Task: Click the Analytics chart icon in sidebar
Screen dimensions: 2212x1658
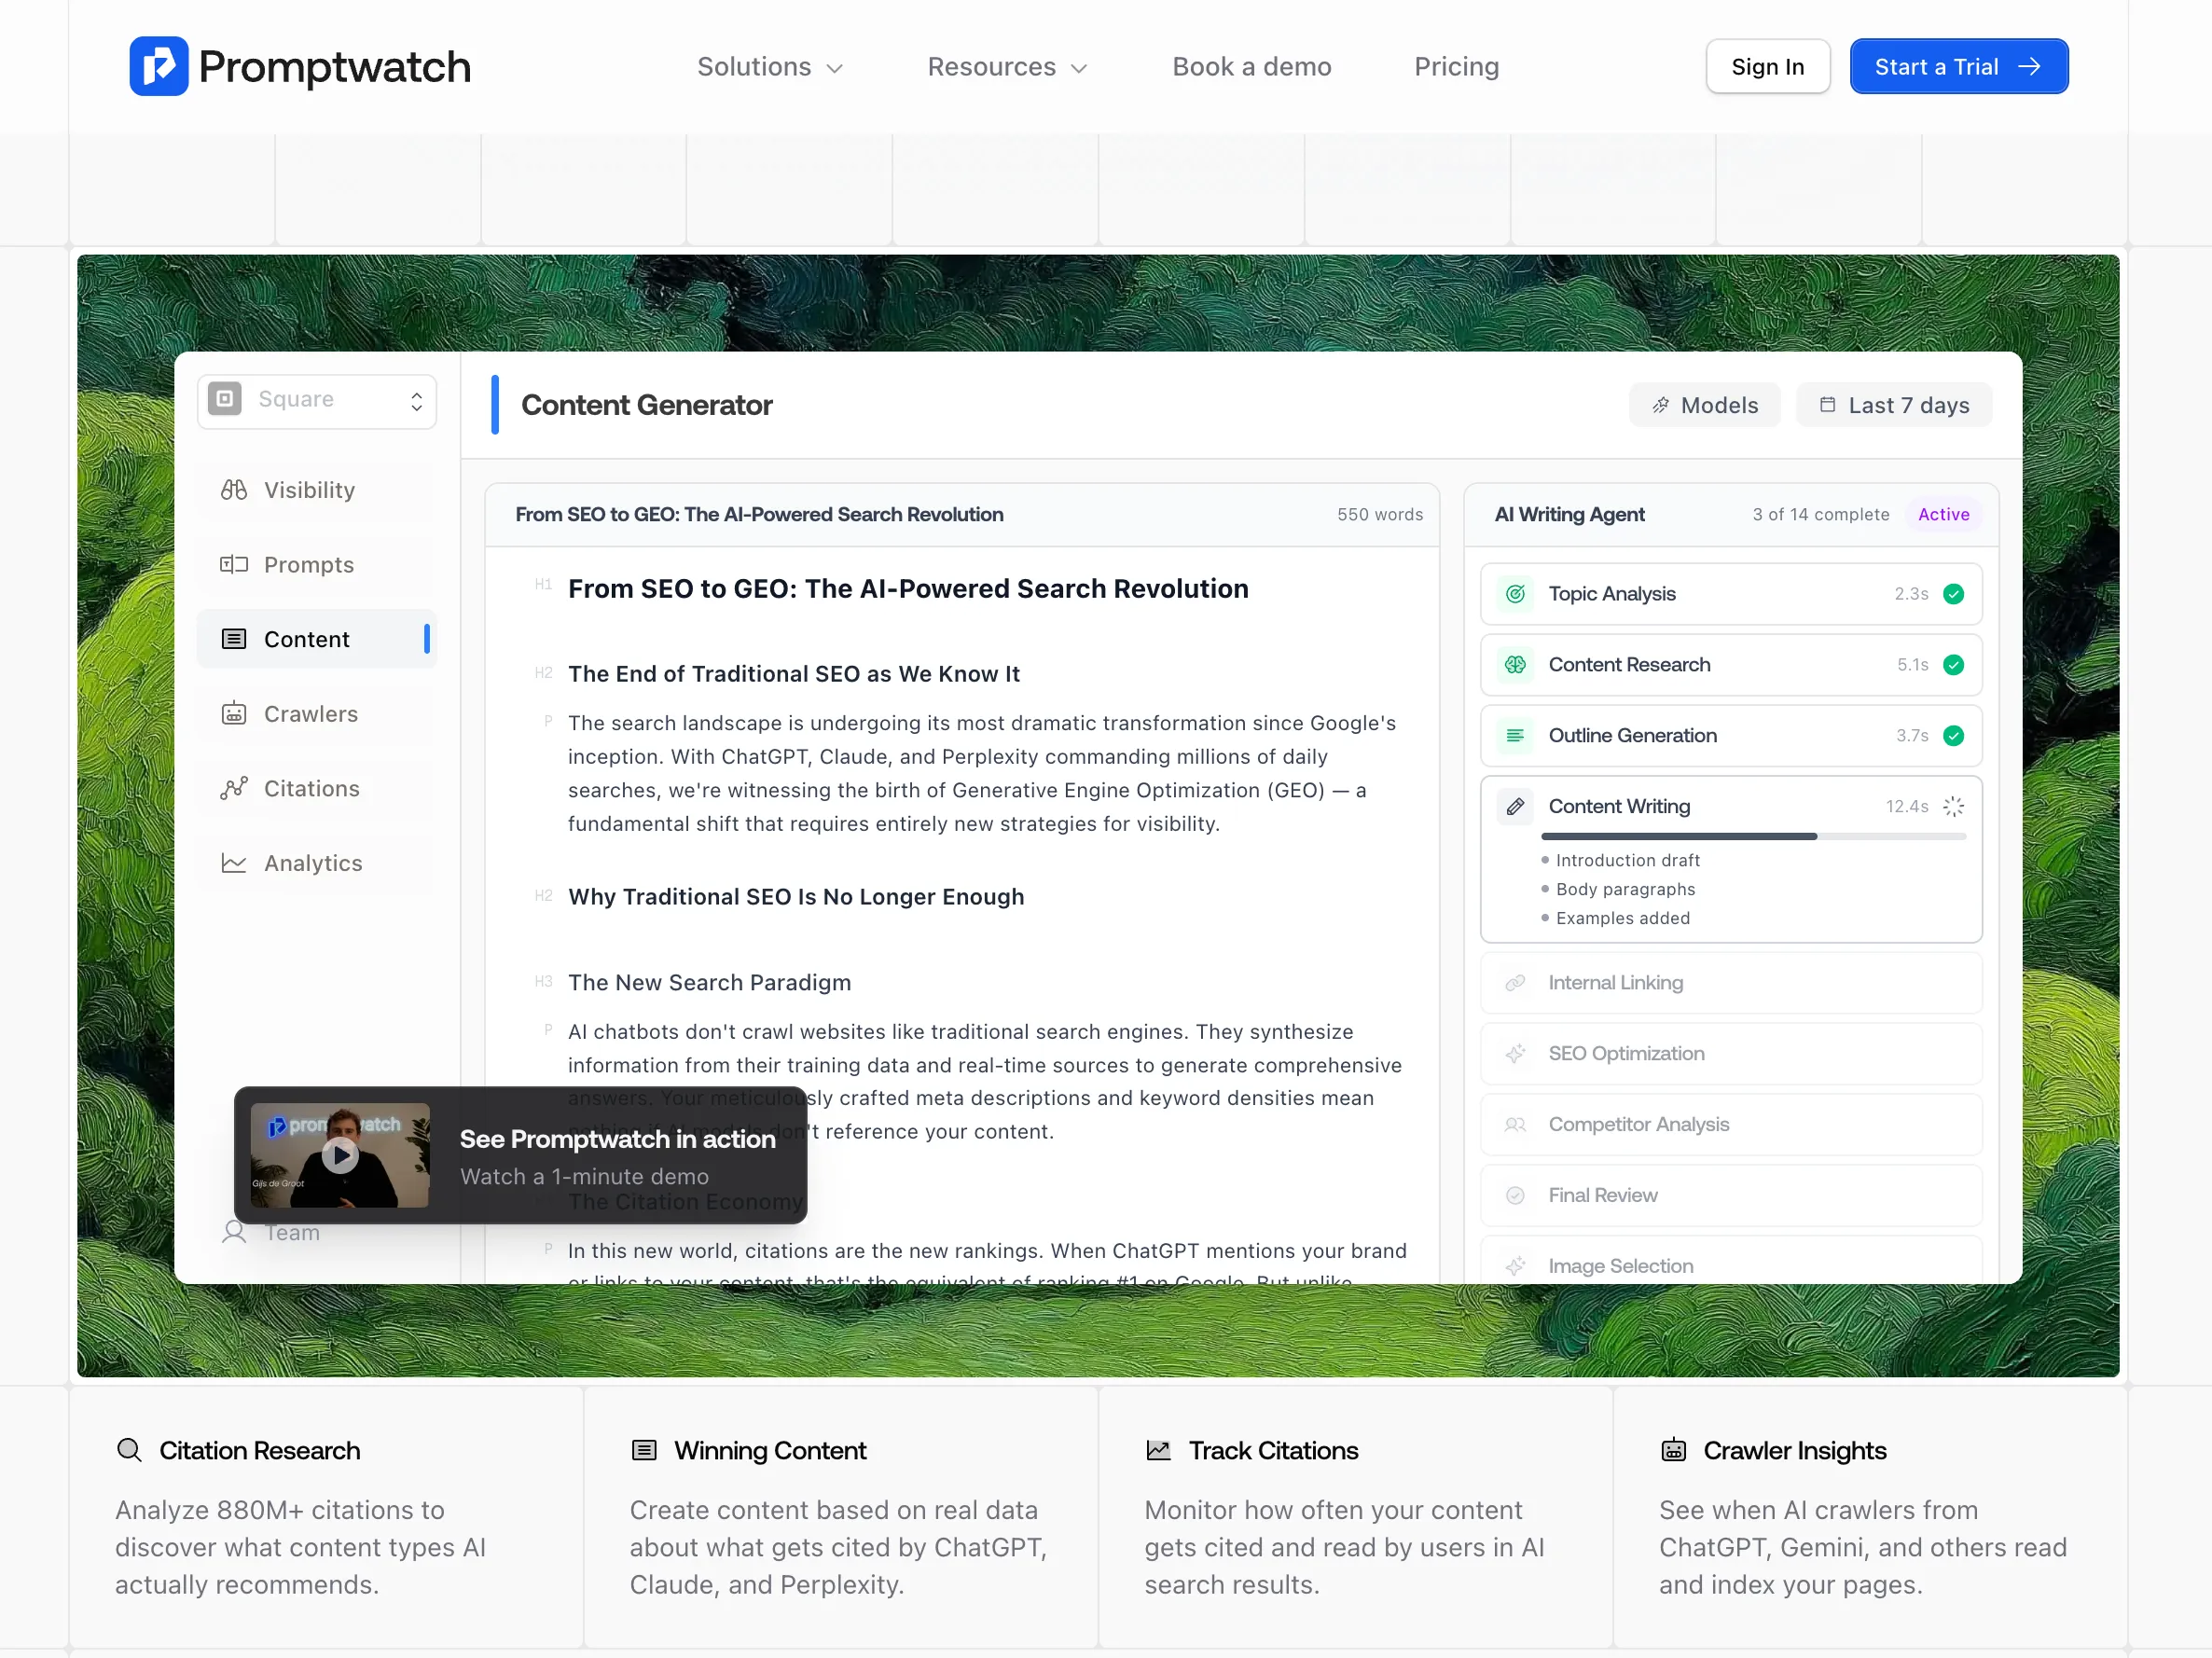Action: tap(233, 863)
